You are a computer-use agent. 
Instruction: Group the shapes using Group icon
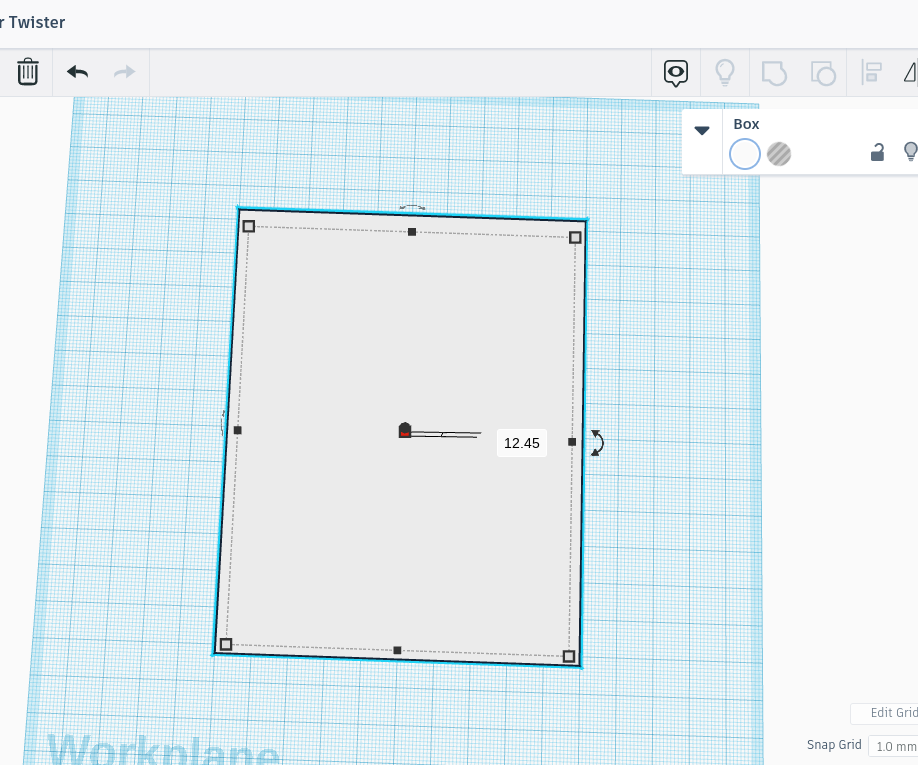point(774,72)
